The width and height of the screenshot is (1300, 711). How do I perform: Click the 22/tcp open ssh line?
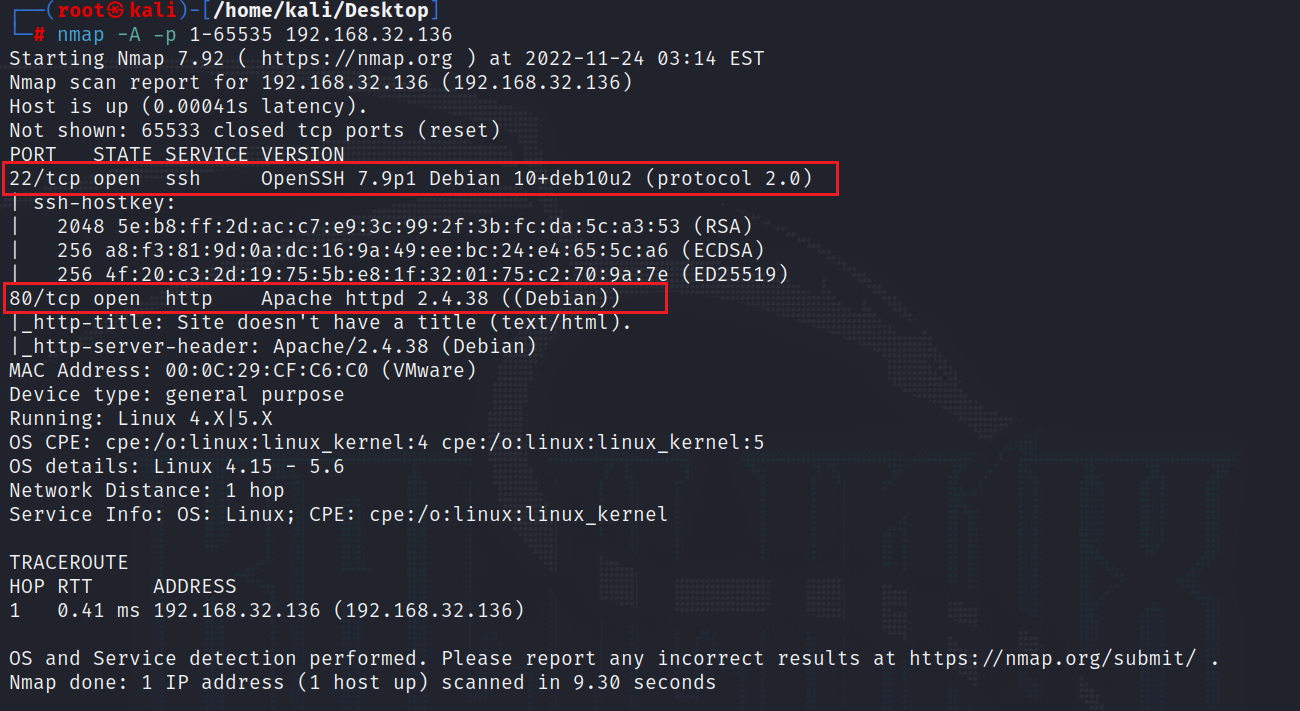tap(419, 180)
